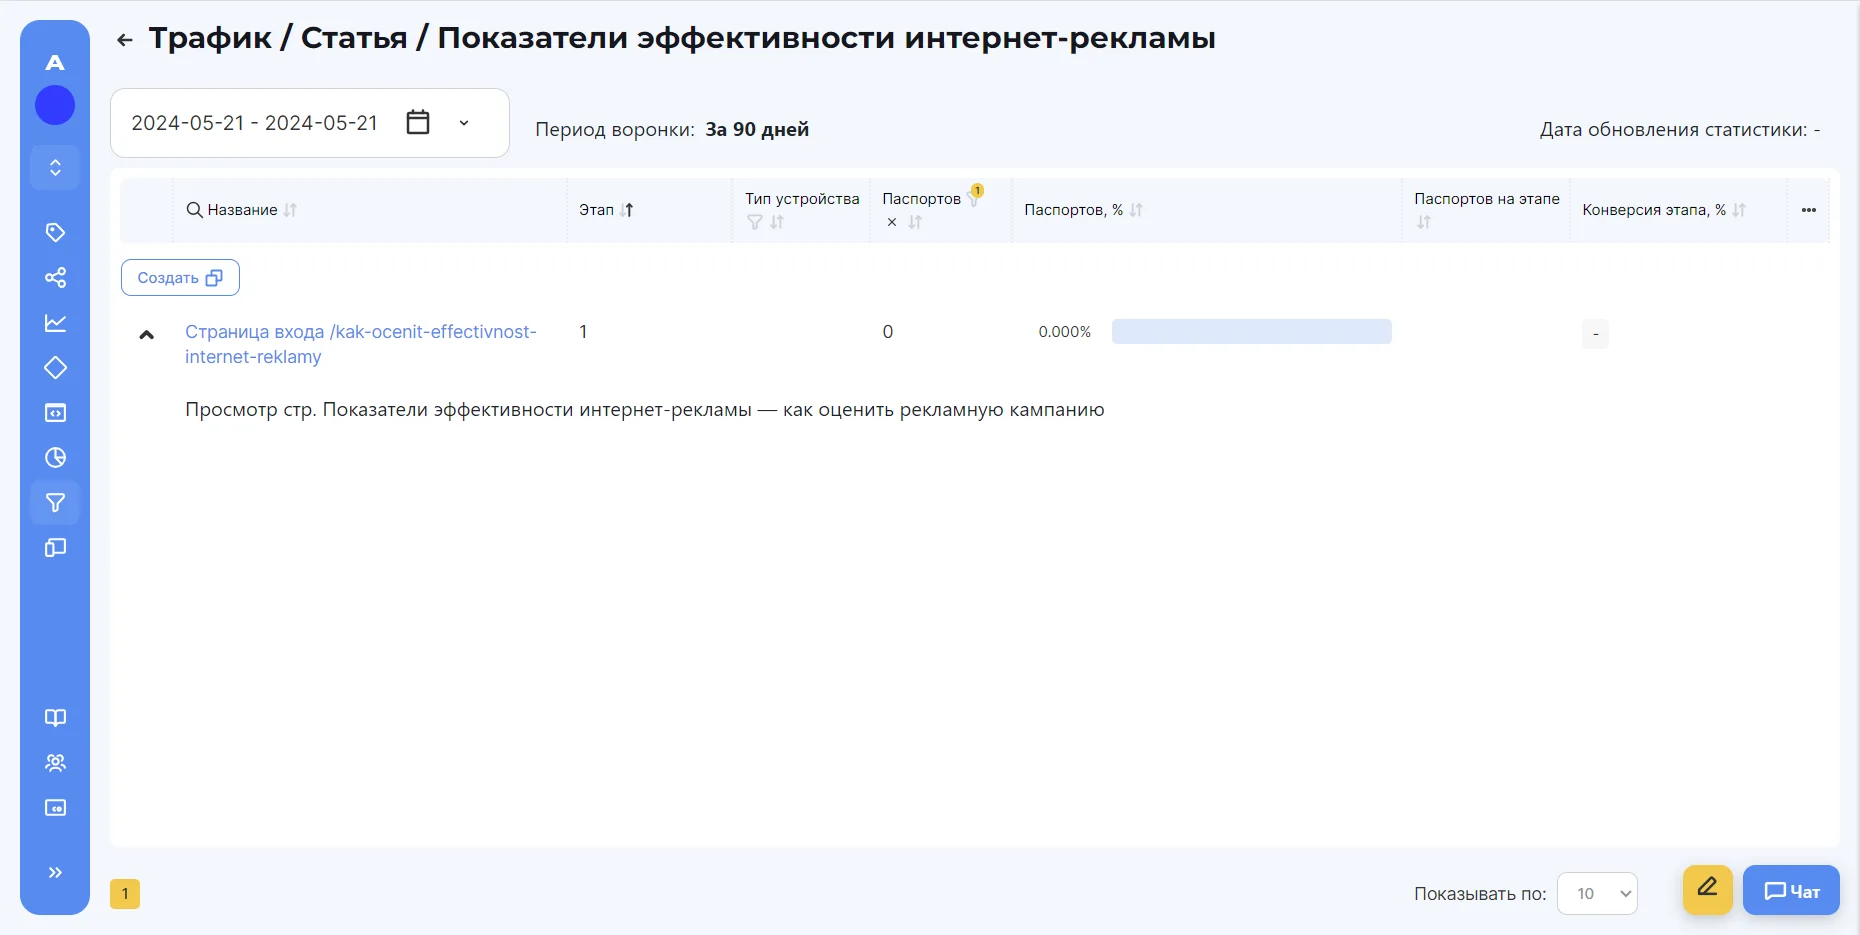The image size is (1860, 935).
Task: Click the Тип устройства column header
Action: pyautogui.click(x=802, y=199)
